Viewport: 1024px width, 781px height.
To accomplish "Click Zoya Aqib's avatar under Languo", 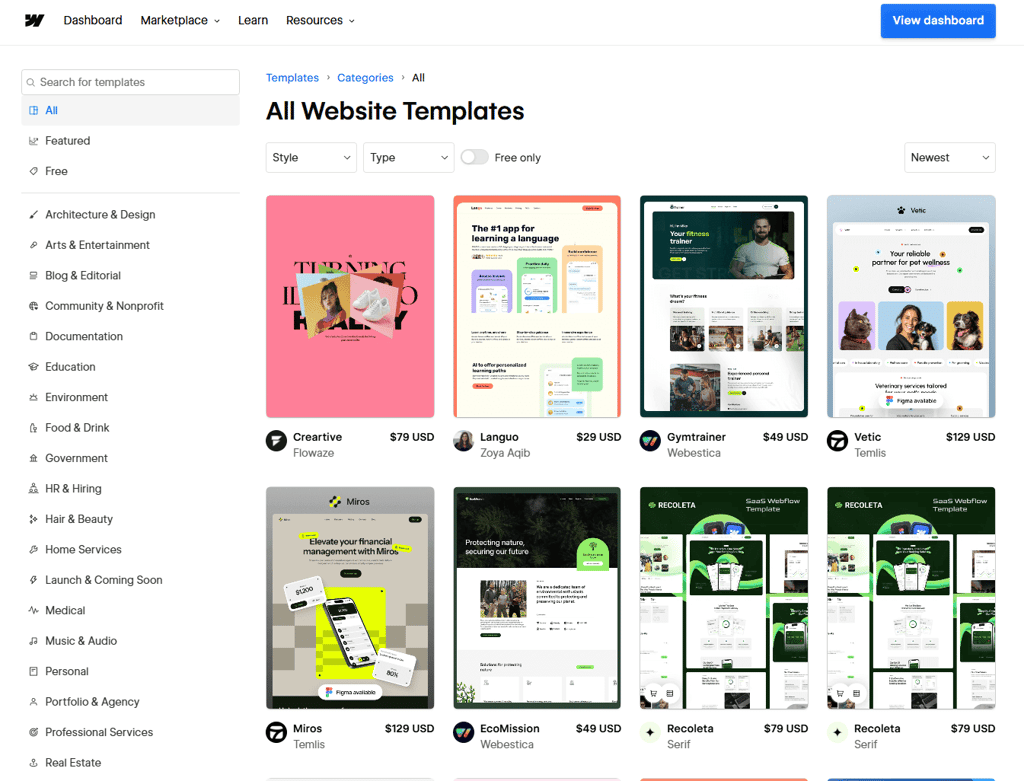I will 464,441.
